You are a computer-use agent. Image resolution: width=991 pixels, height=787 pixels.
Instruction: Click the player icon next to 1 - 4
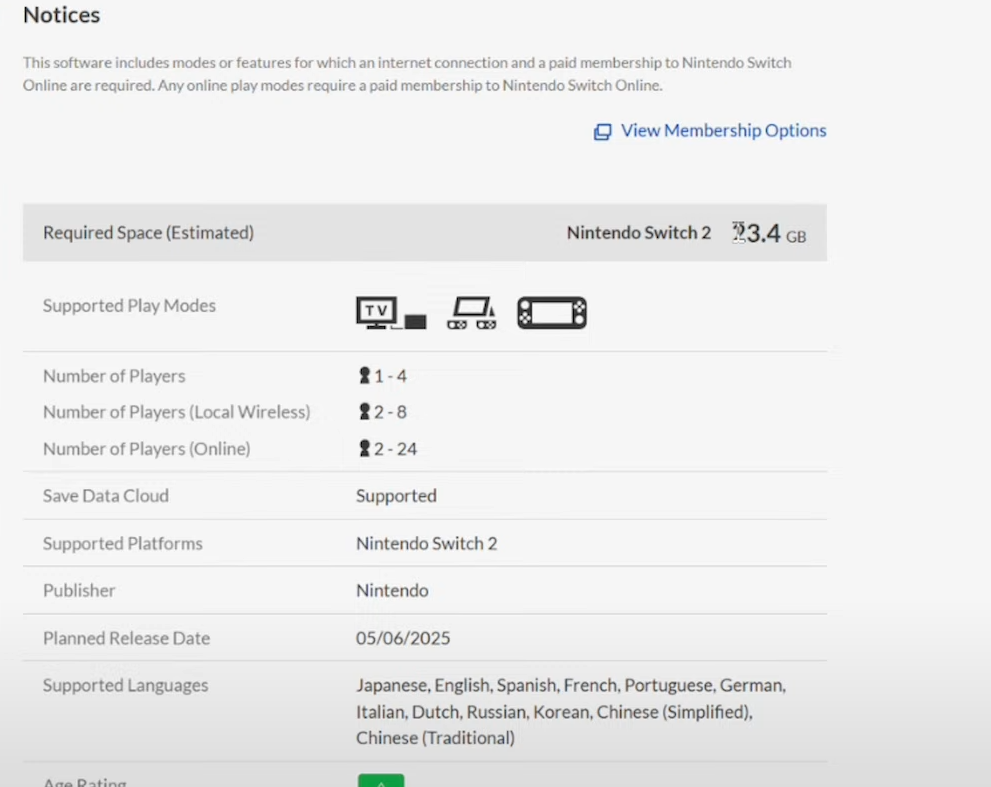pyautogui.click(x=364, y=375)
